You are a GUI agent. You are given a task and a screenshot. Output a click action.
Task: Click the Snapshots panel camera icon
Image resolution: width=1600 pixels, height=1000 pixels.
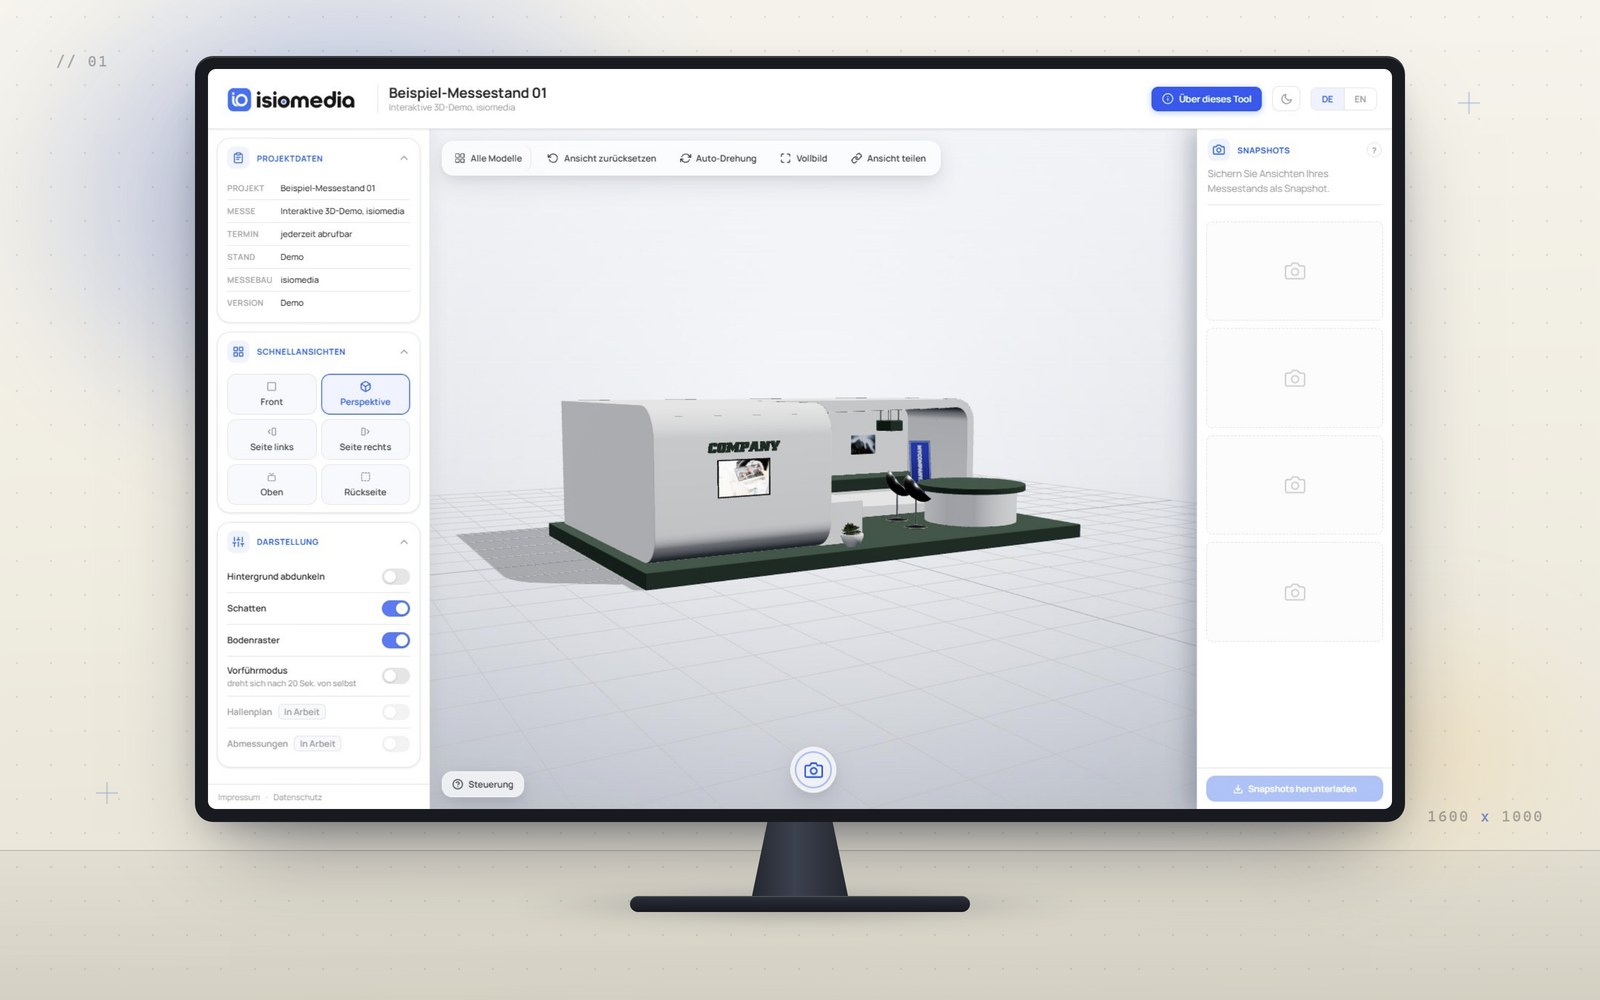(x=1218, y=150)
